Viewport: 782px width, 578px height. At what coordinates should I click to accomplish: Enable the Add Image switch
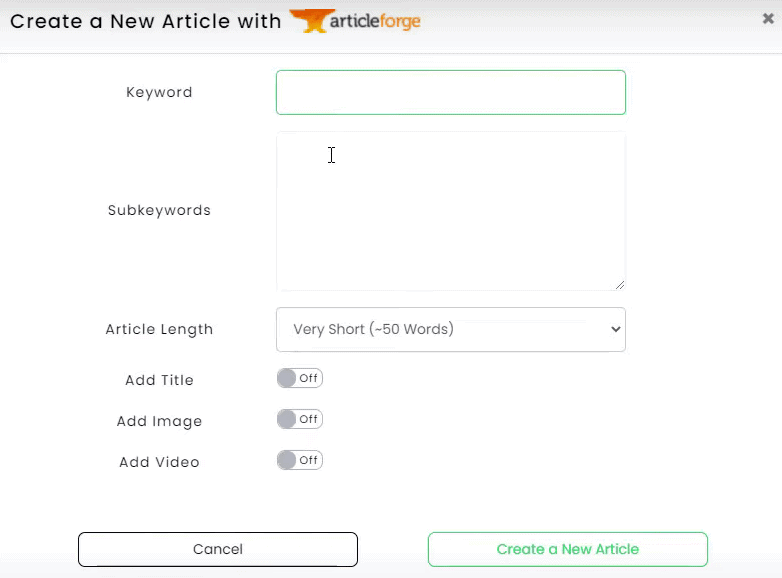300,419
